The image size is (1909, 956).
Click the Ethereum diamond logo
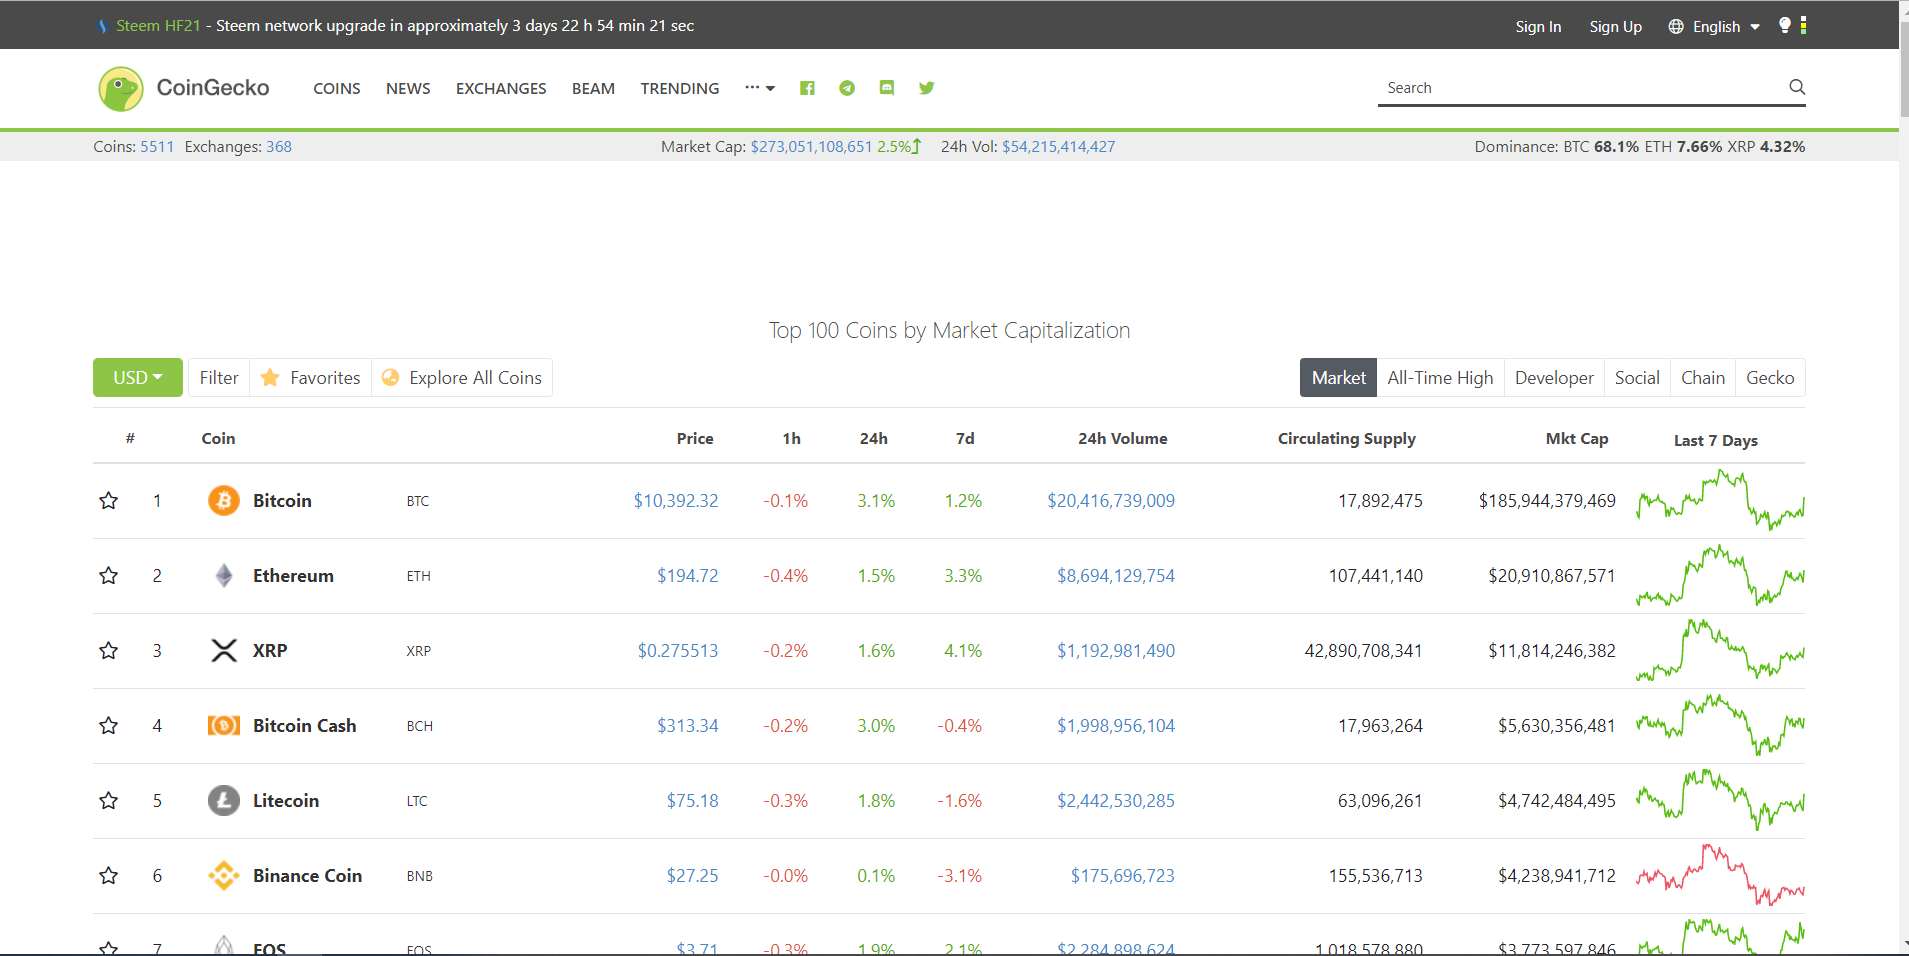(x=224, y=575)
